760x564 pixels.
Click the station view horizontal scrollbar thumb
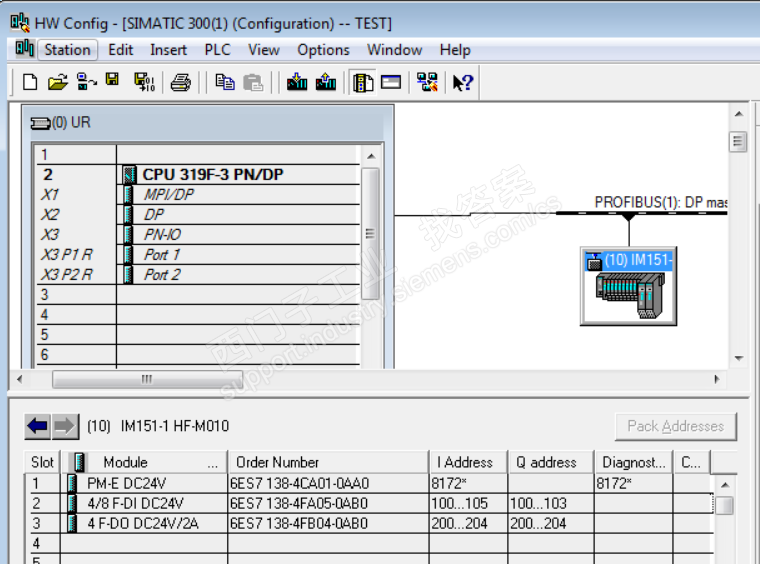pyautogui.click(x=147, y=379)
